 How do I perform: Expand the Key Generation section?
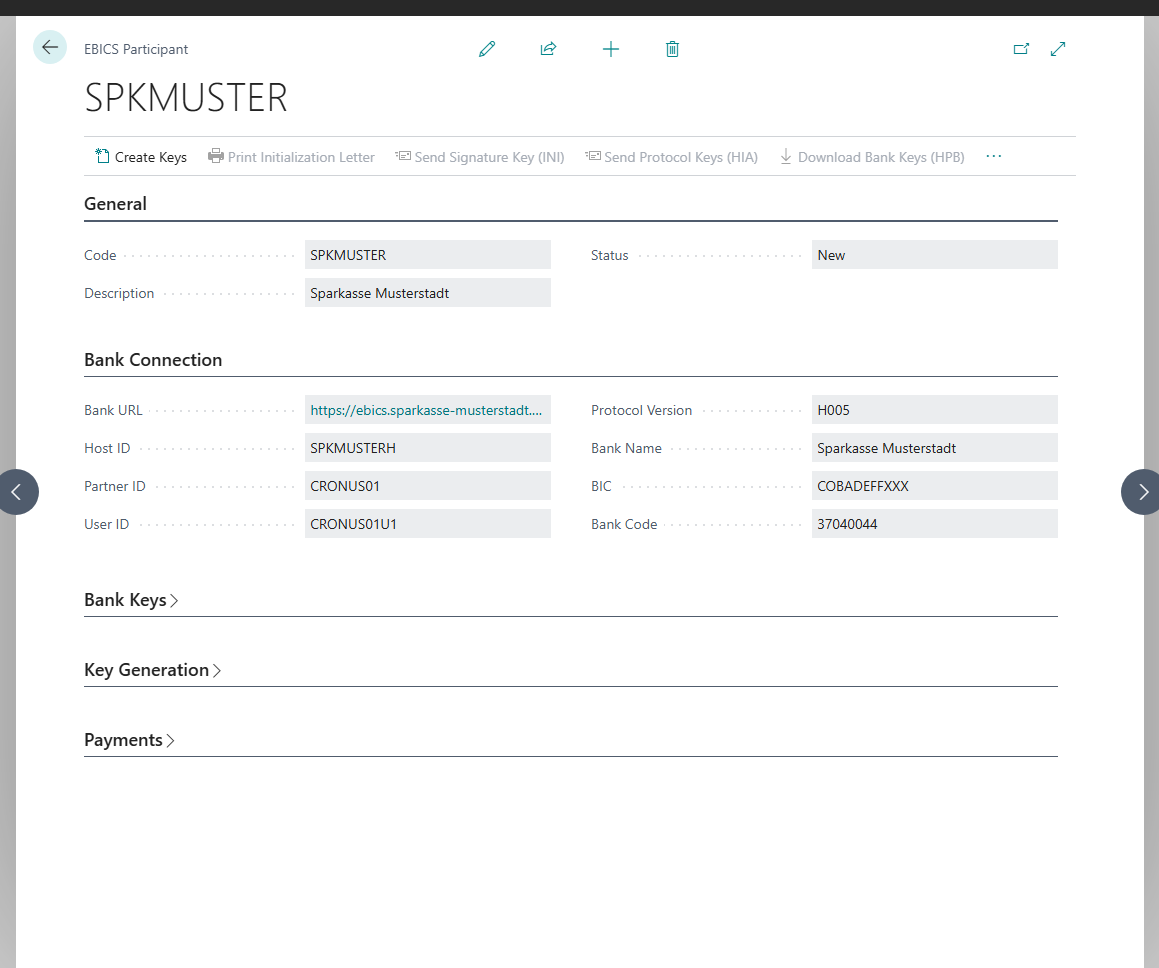point(153,669)
